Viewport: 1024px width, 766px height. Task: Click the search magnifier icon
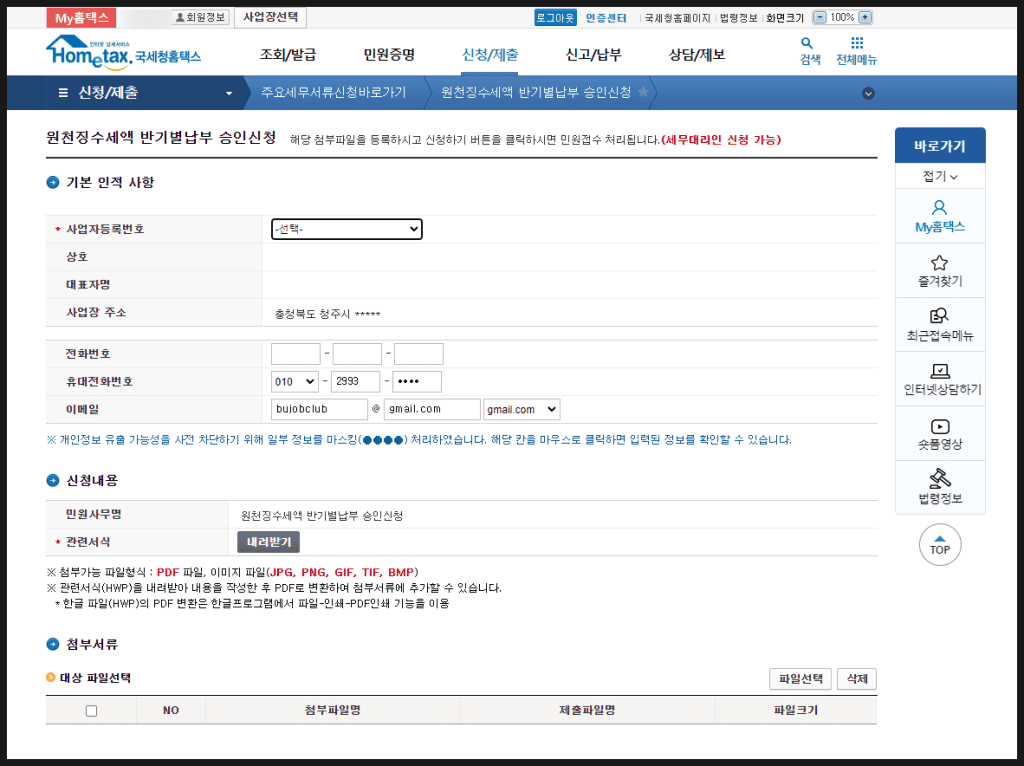click(808, 44)
